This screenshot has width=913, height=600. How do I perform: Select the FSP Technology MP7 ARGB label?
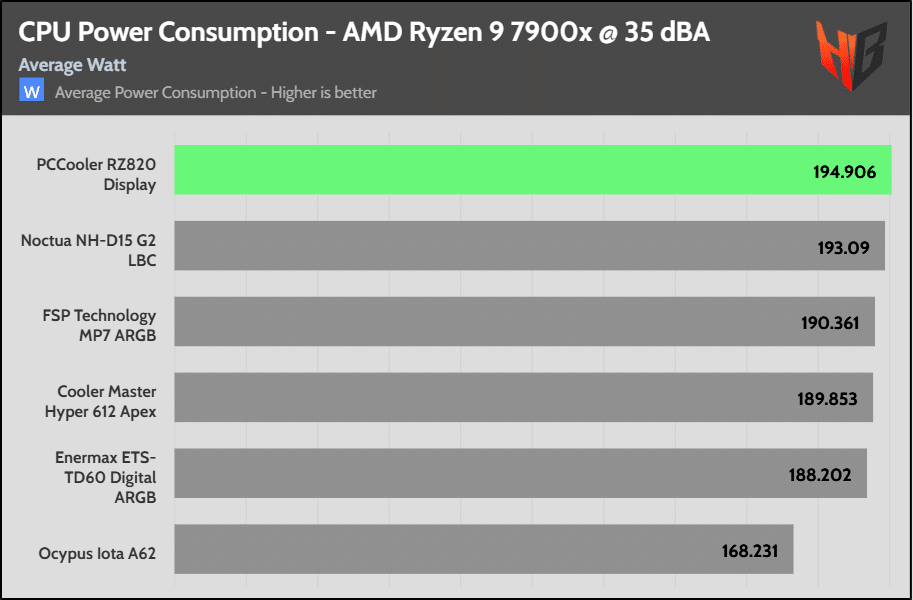[x=99, y=325]
